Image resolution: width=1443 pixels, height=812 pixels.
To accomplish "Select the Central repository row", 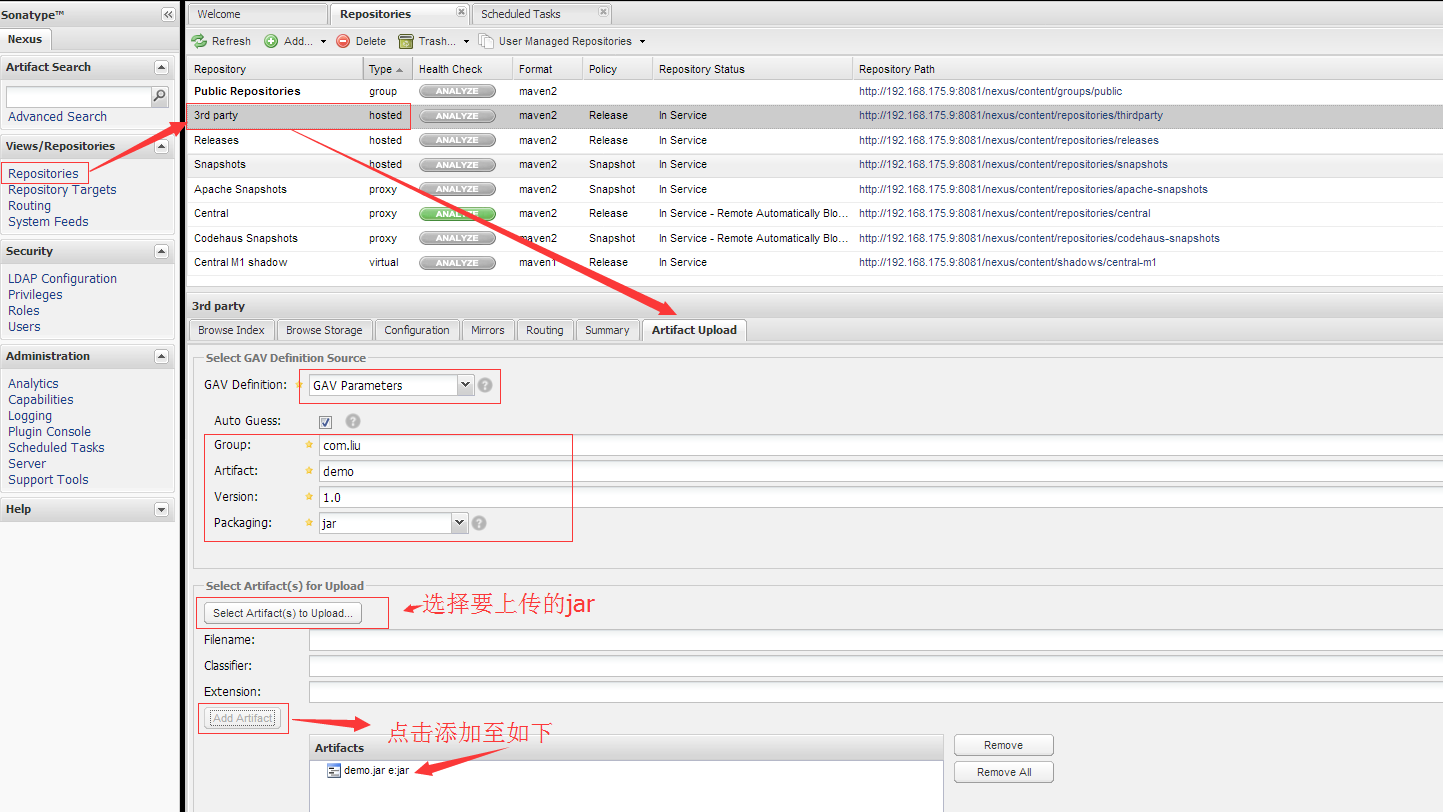I will click(814, 214).
